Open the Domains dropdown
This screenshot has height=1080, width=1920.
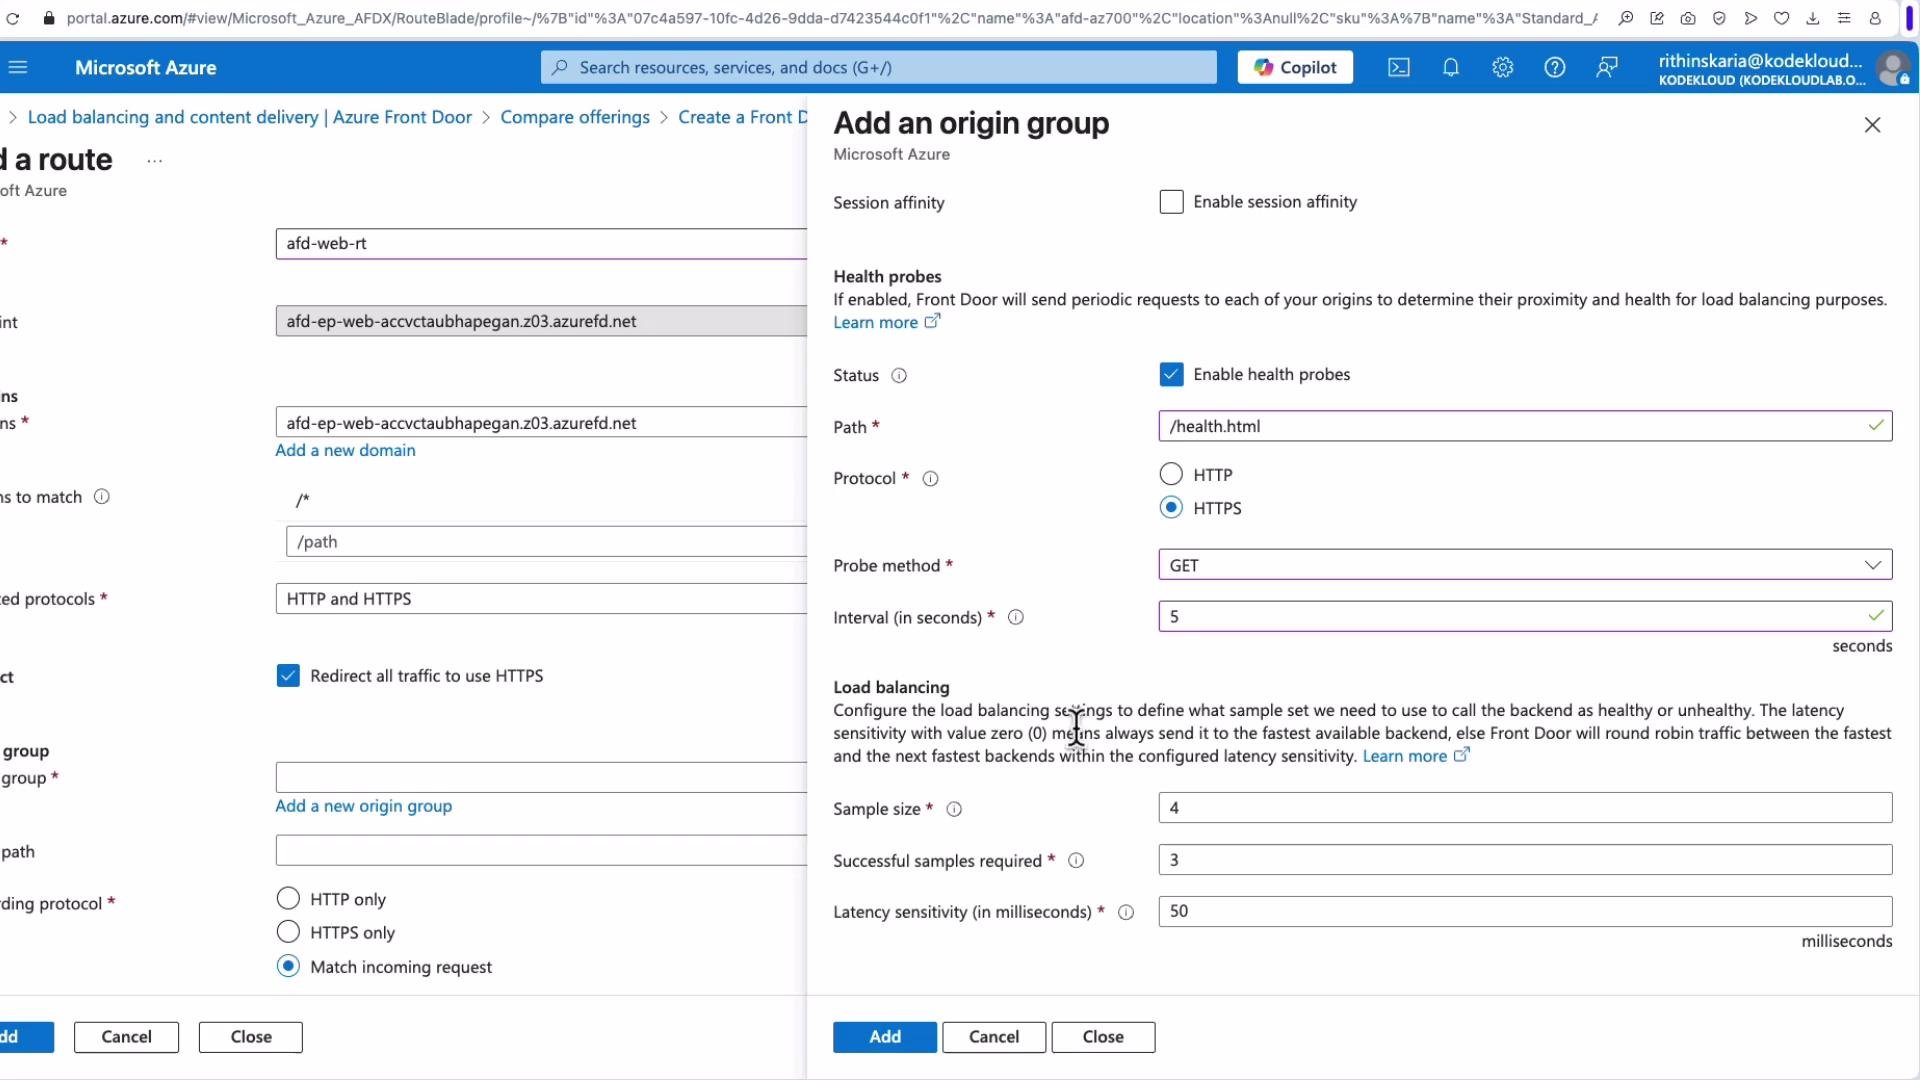point(541,423)
